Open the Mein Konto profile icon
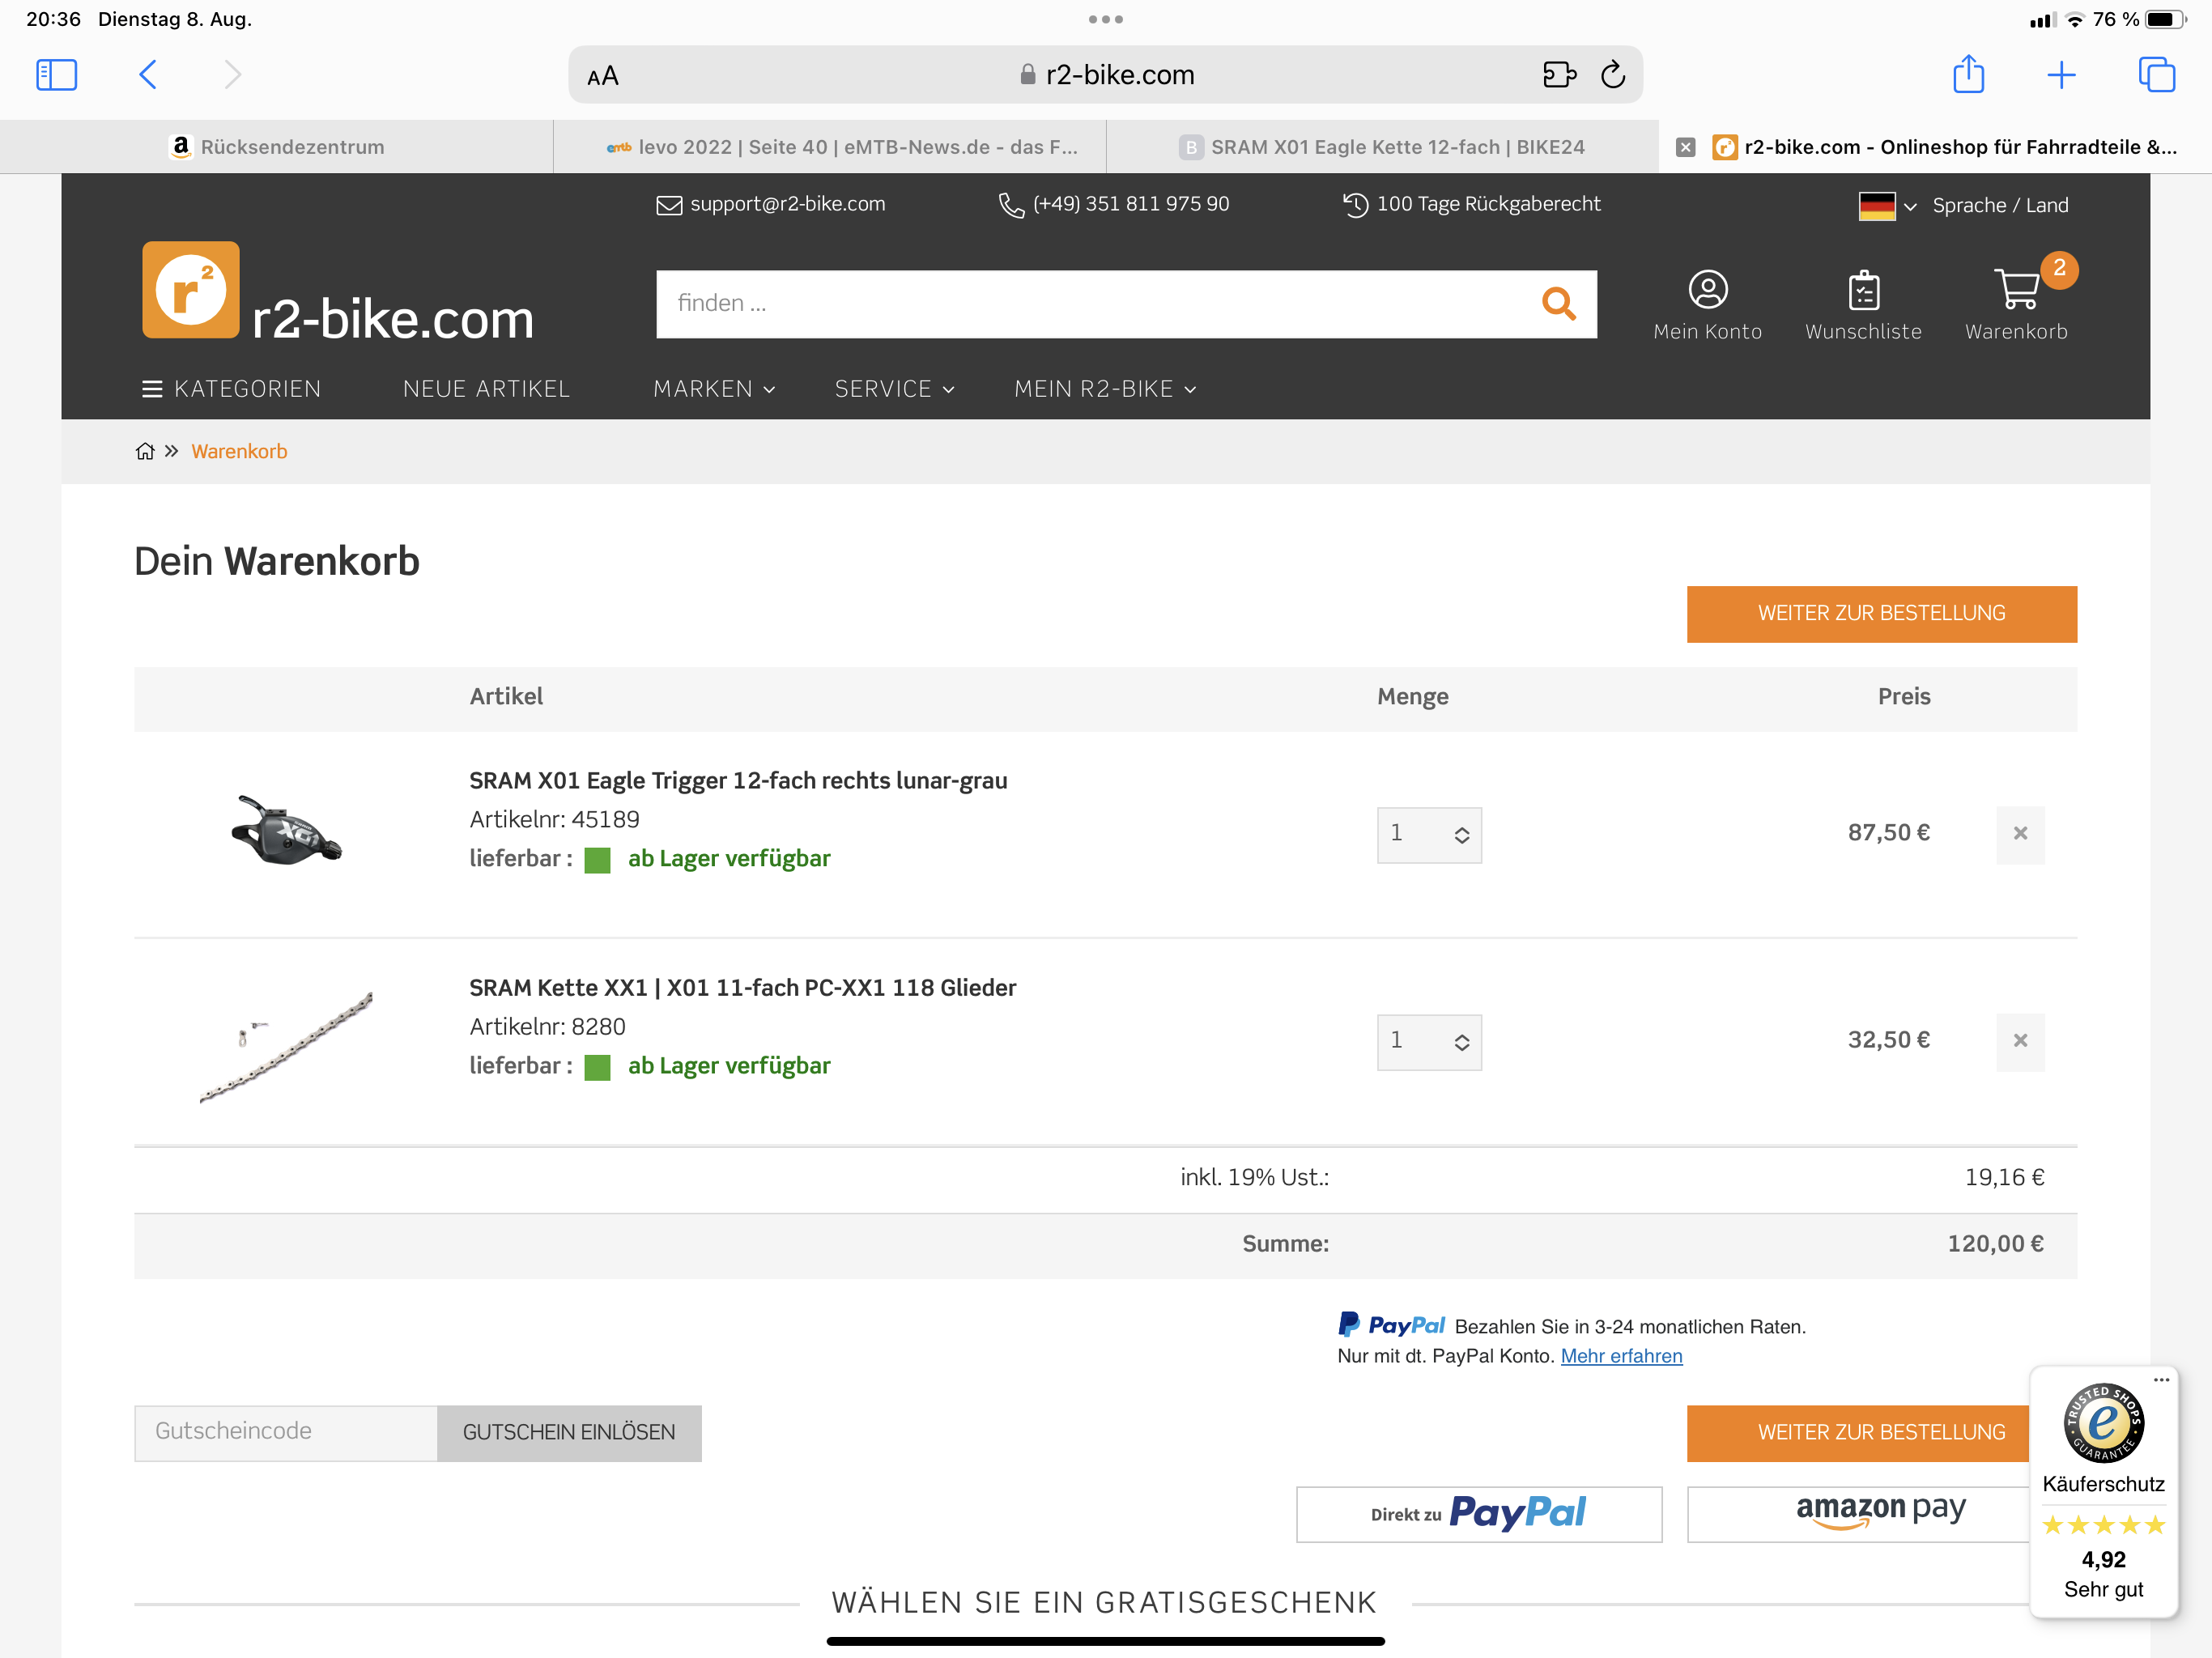The width and height of the screenshot is (2212, 1658). pos(1708,290)
